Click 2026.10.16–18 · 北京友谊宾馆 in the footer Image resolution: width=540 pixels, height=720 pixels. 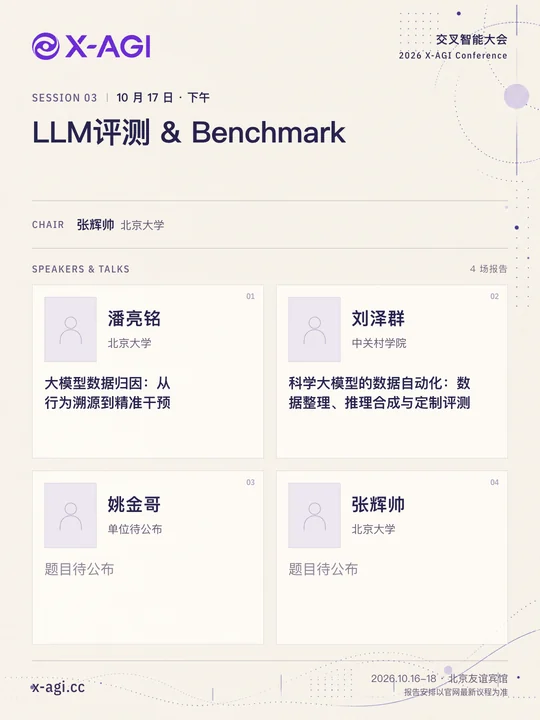439,679
